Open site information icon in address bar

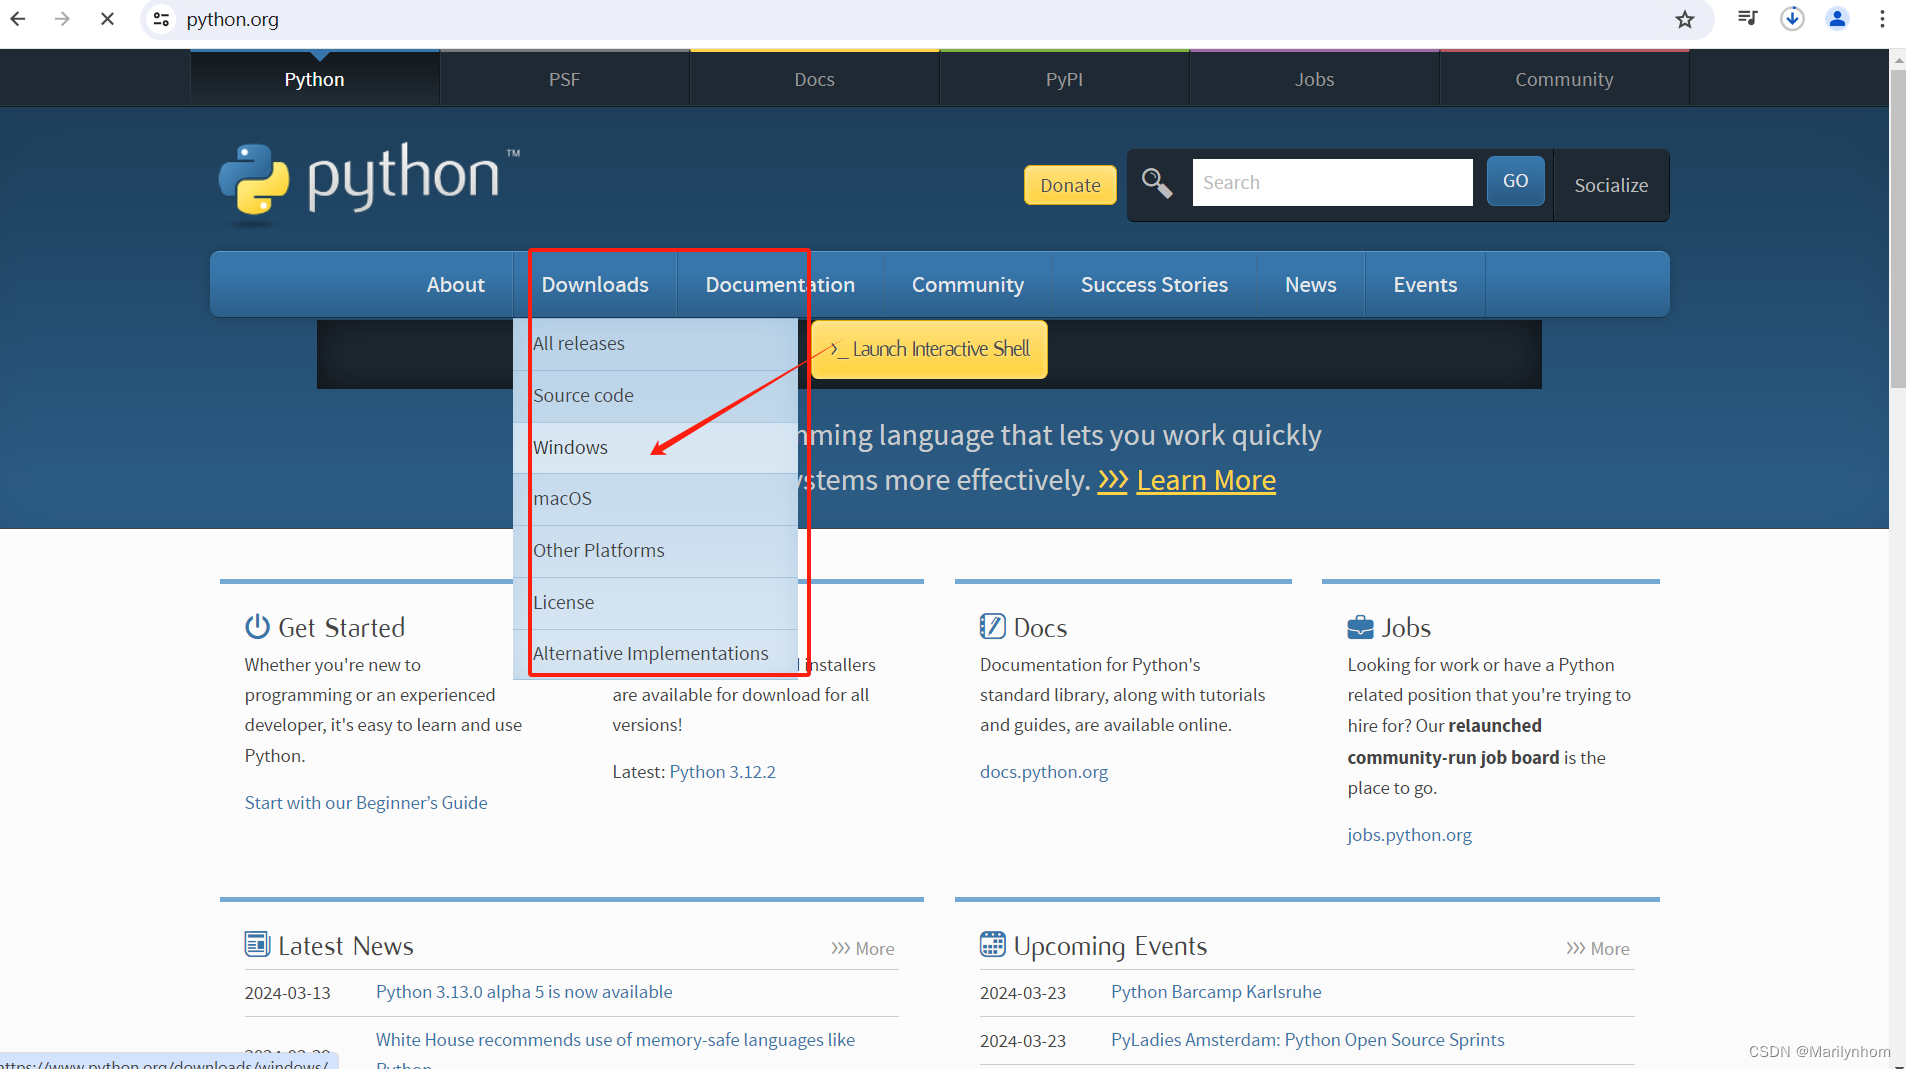coord(161,19)
